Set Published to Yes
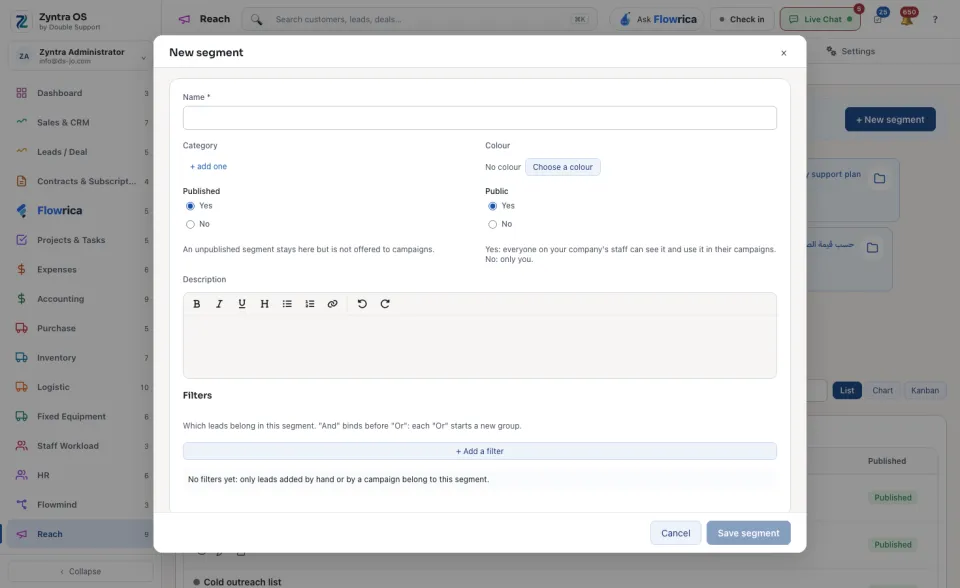 click(190, 206)
